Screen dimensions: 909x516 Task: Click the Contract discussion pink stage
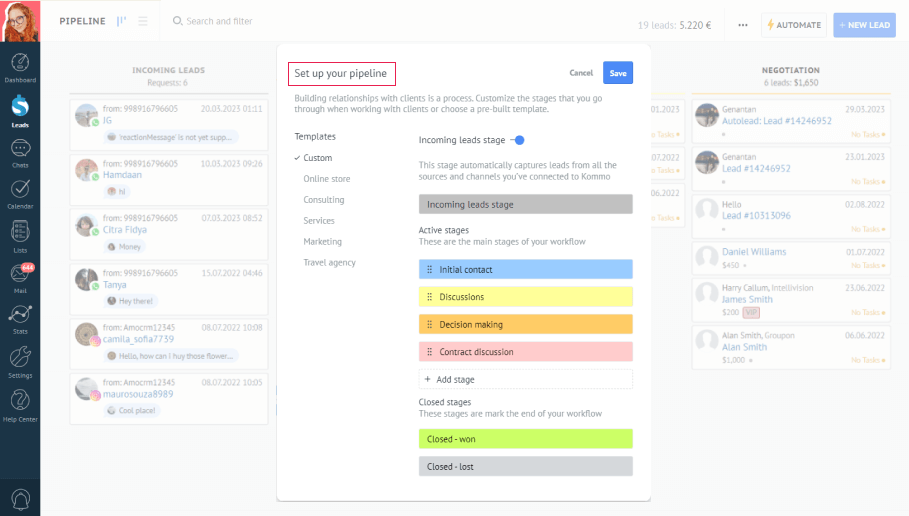tap(526, 352)
